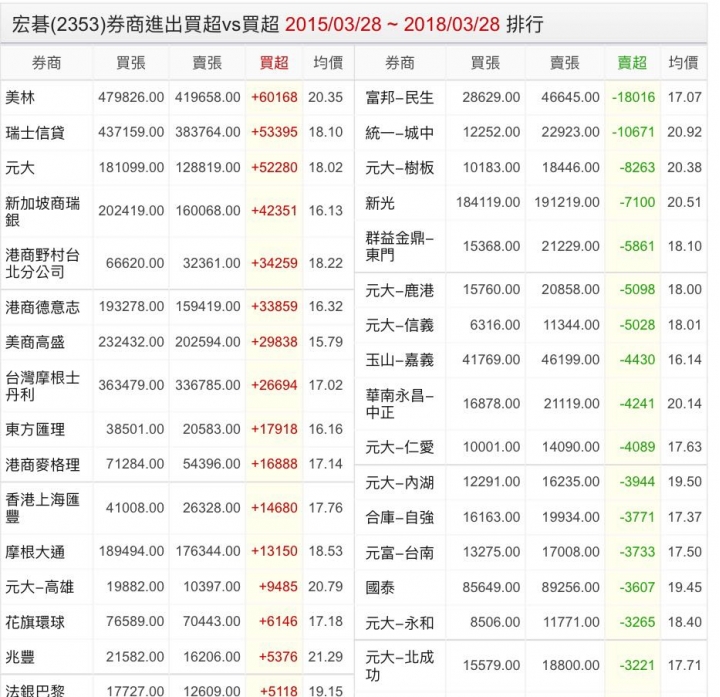This screenshot has height=697, width=720.
Task: Open broker 兆豐
Action: point(20,657)
